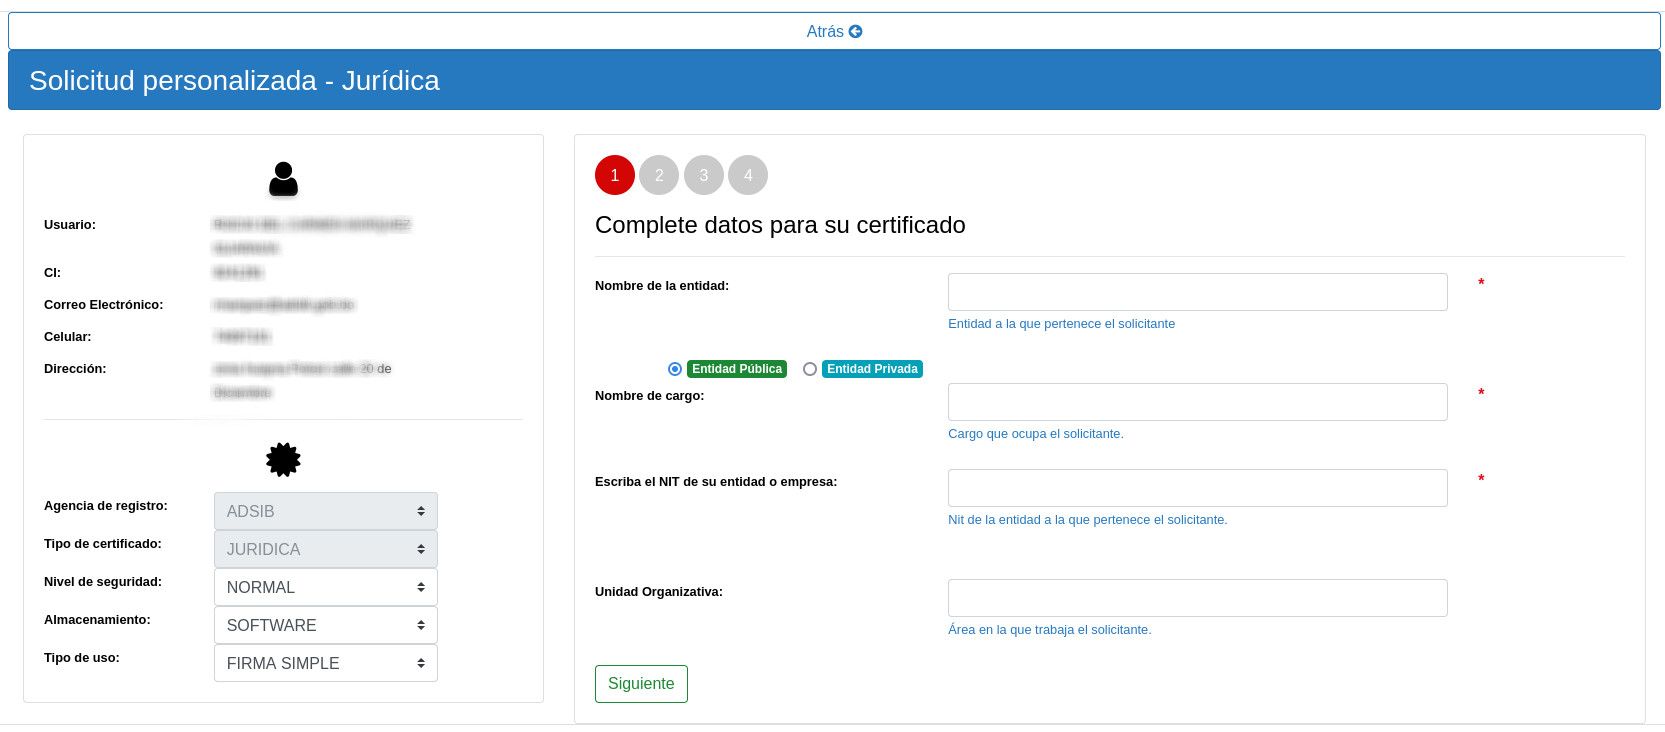Focus the Unidad Organizativa input field
Viewport: 1665px width, 732px height.
1197,598
